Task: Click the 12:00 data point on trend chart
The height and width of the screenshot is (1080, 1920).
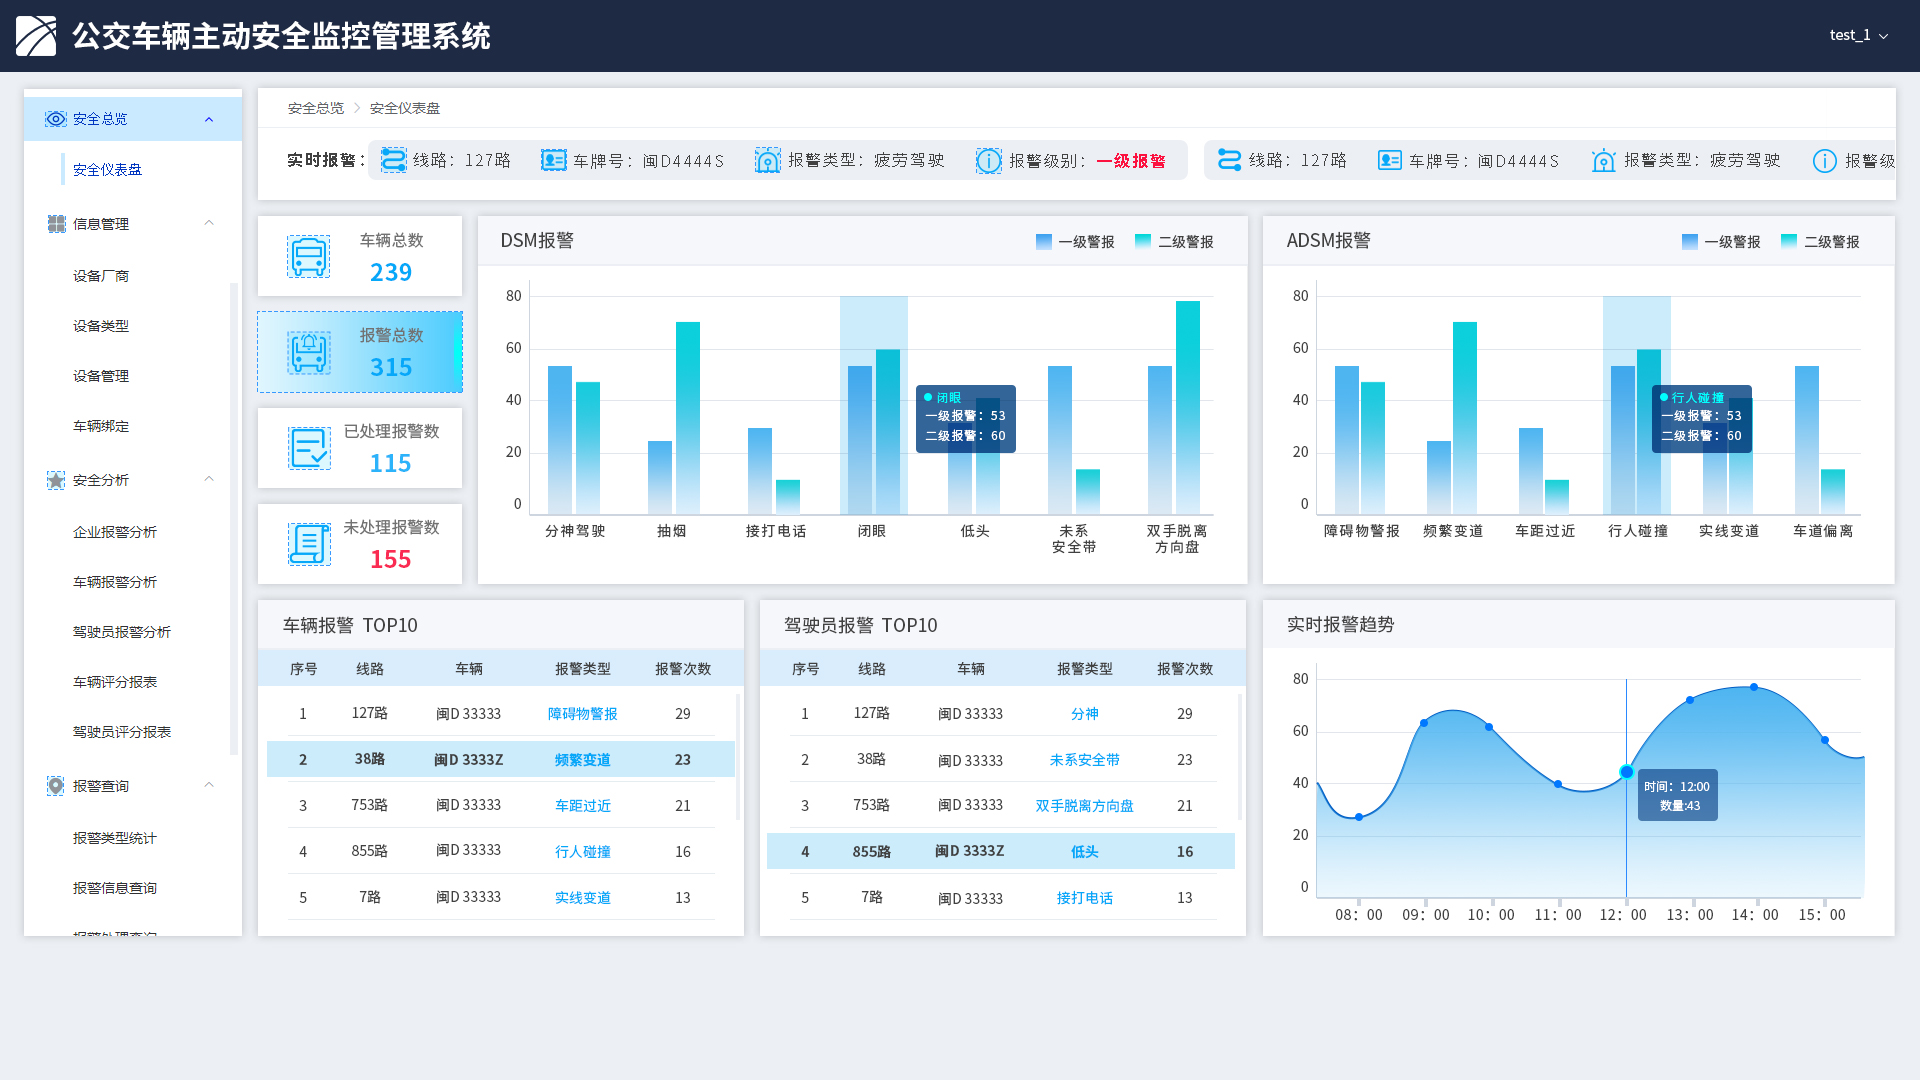Action: [1626, 772]
